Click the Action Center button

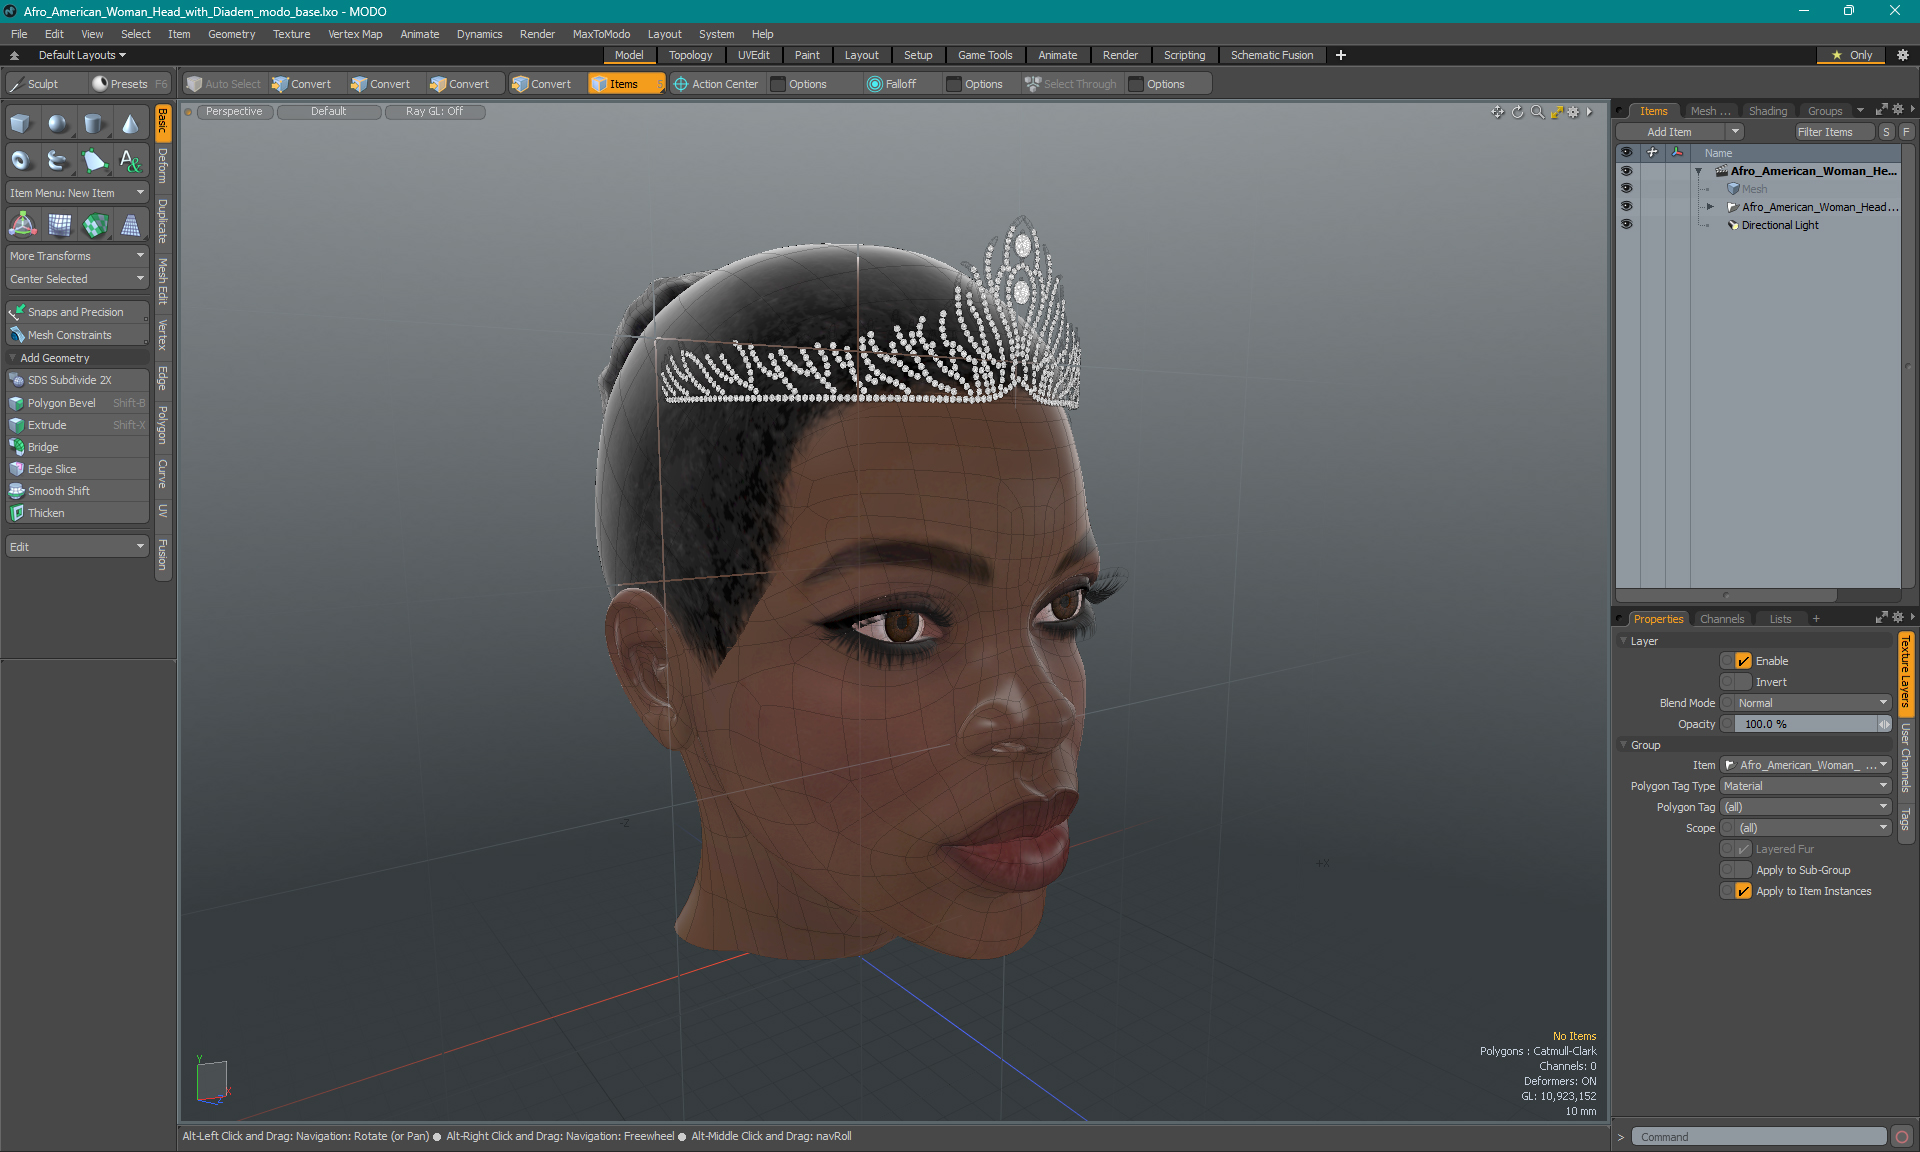coord(716,84)
